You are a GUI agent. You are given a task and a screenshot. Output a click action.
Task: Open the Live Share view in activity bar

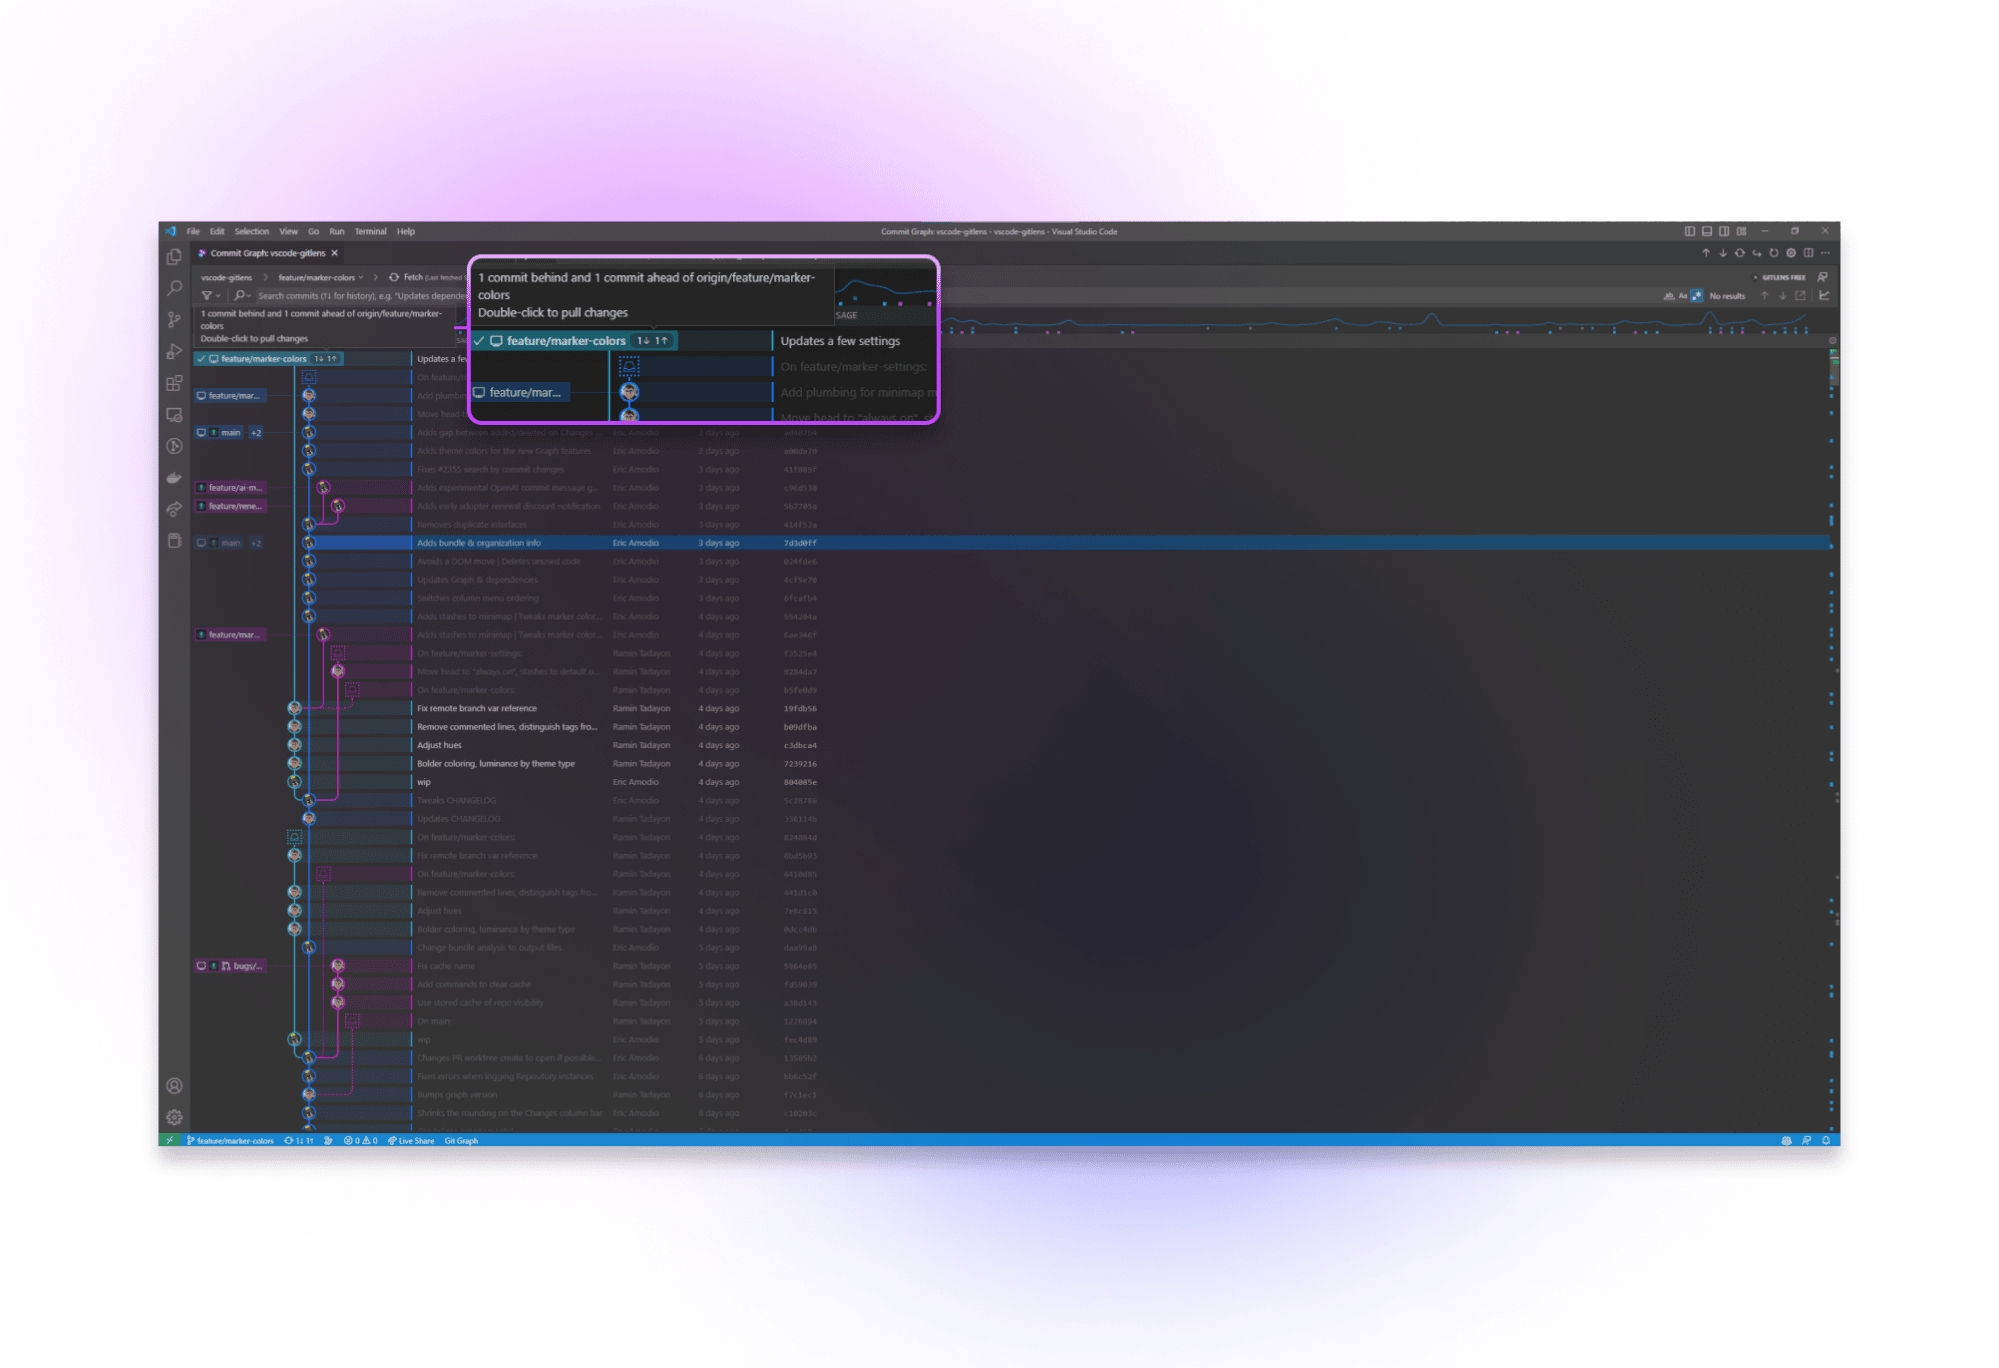click(174, 509)
